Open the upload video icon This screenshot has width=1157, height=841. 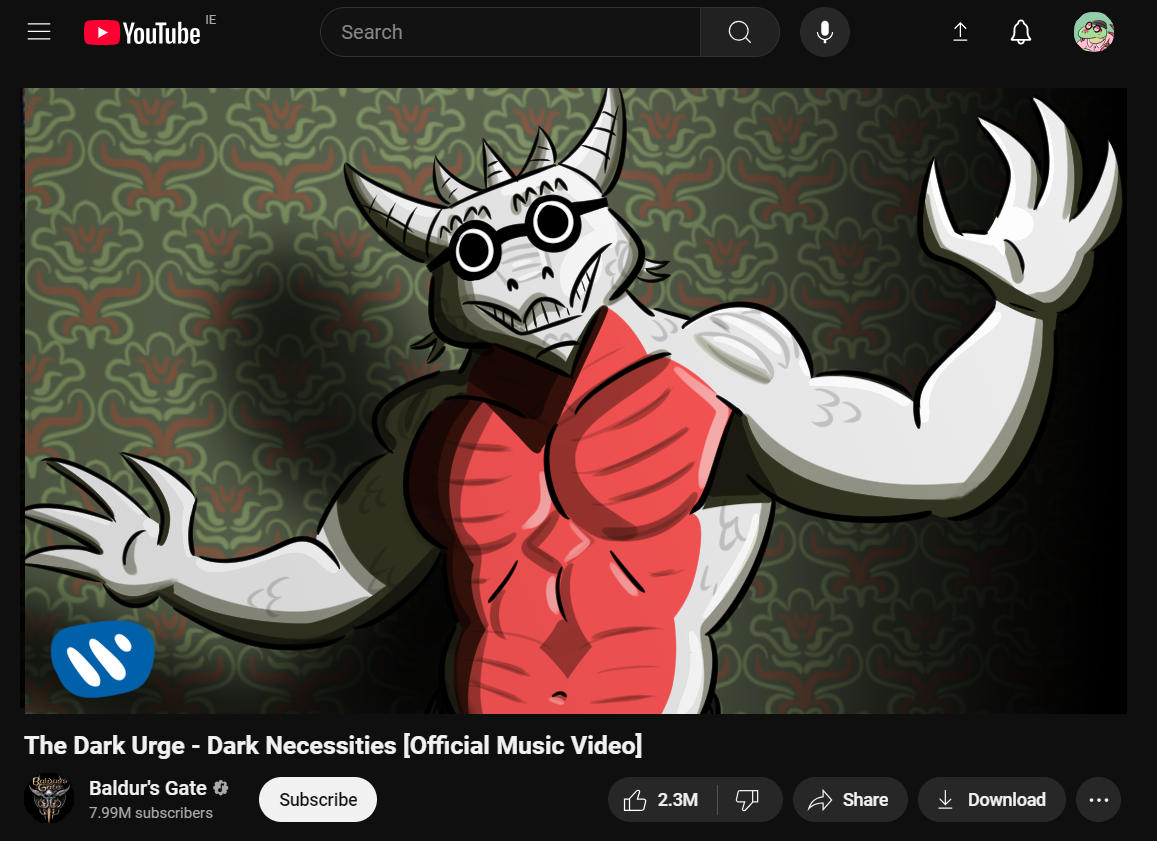point(960,32)
